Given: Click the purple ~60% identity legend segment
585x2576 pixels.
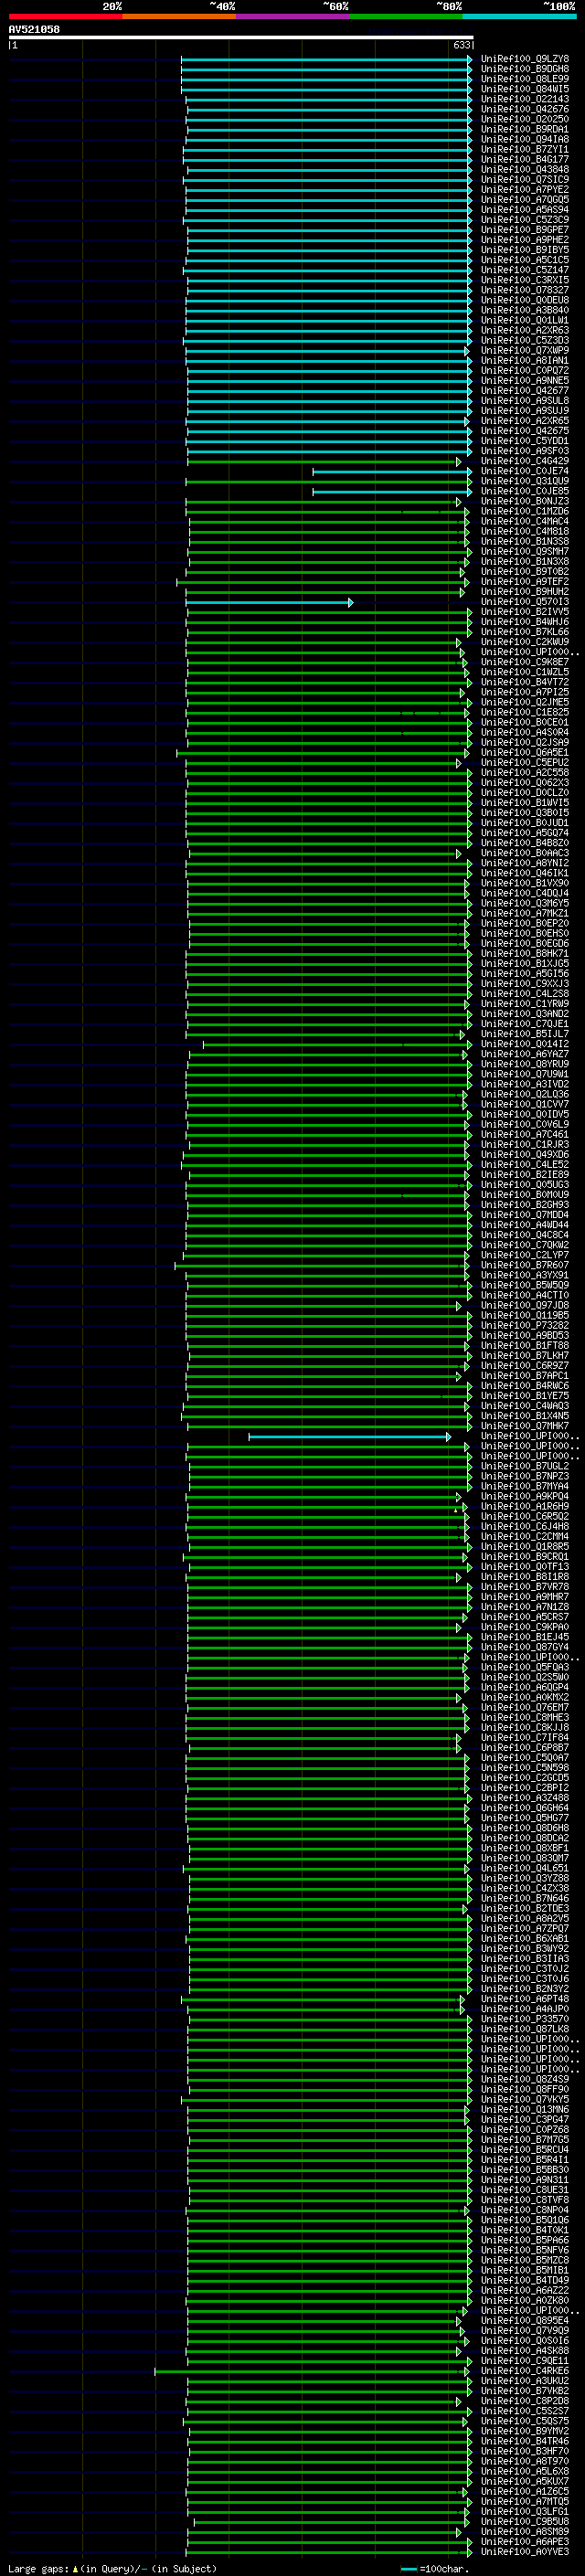Looking at the screenshot, I should tap(293, 16).
